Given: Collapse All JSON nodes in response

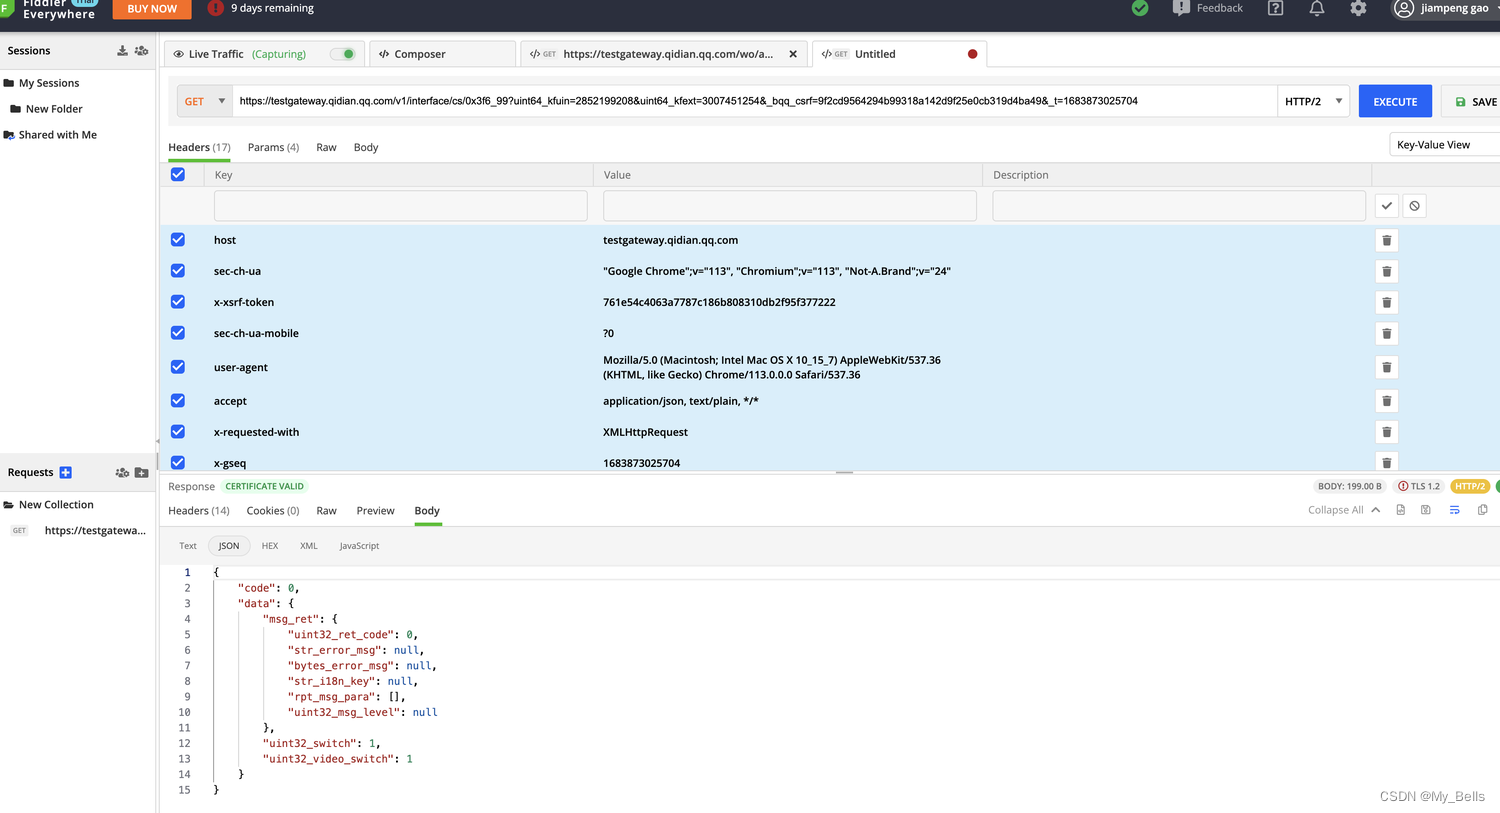Looking at the screenshot, I should click(x=1344, y=510).
